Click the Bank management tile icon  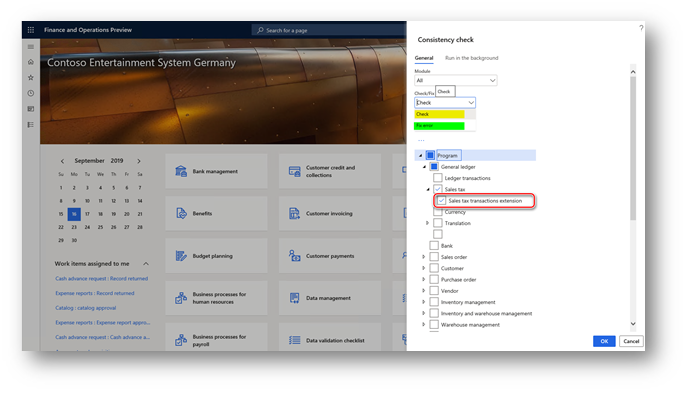pyautogui.click(x=181, y=171)
